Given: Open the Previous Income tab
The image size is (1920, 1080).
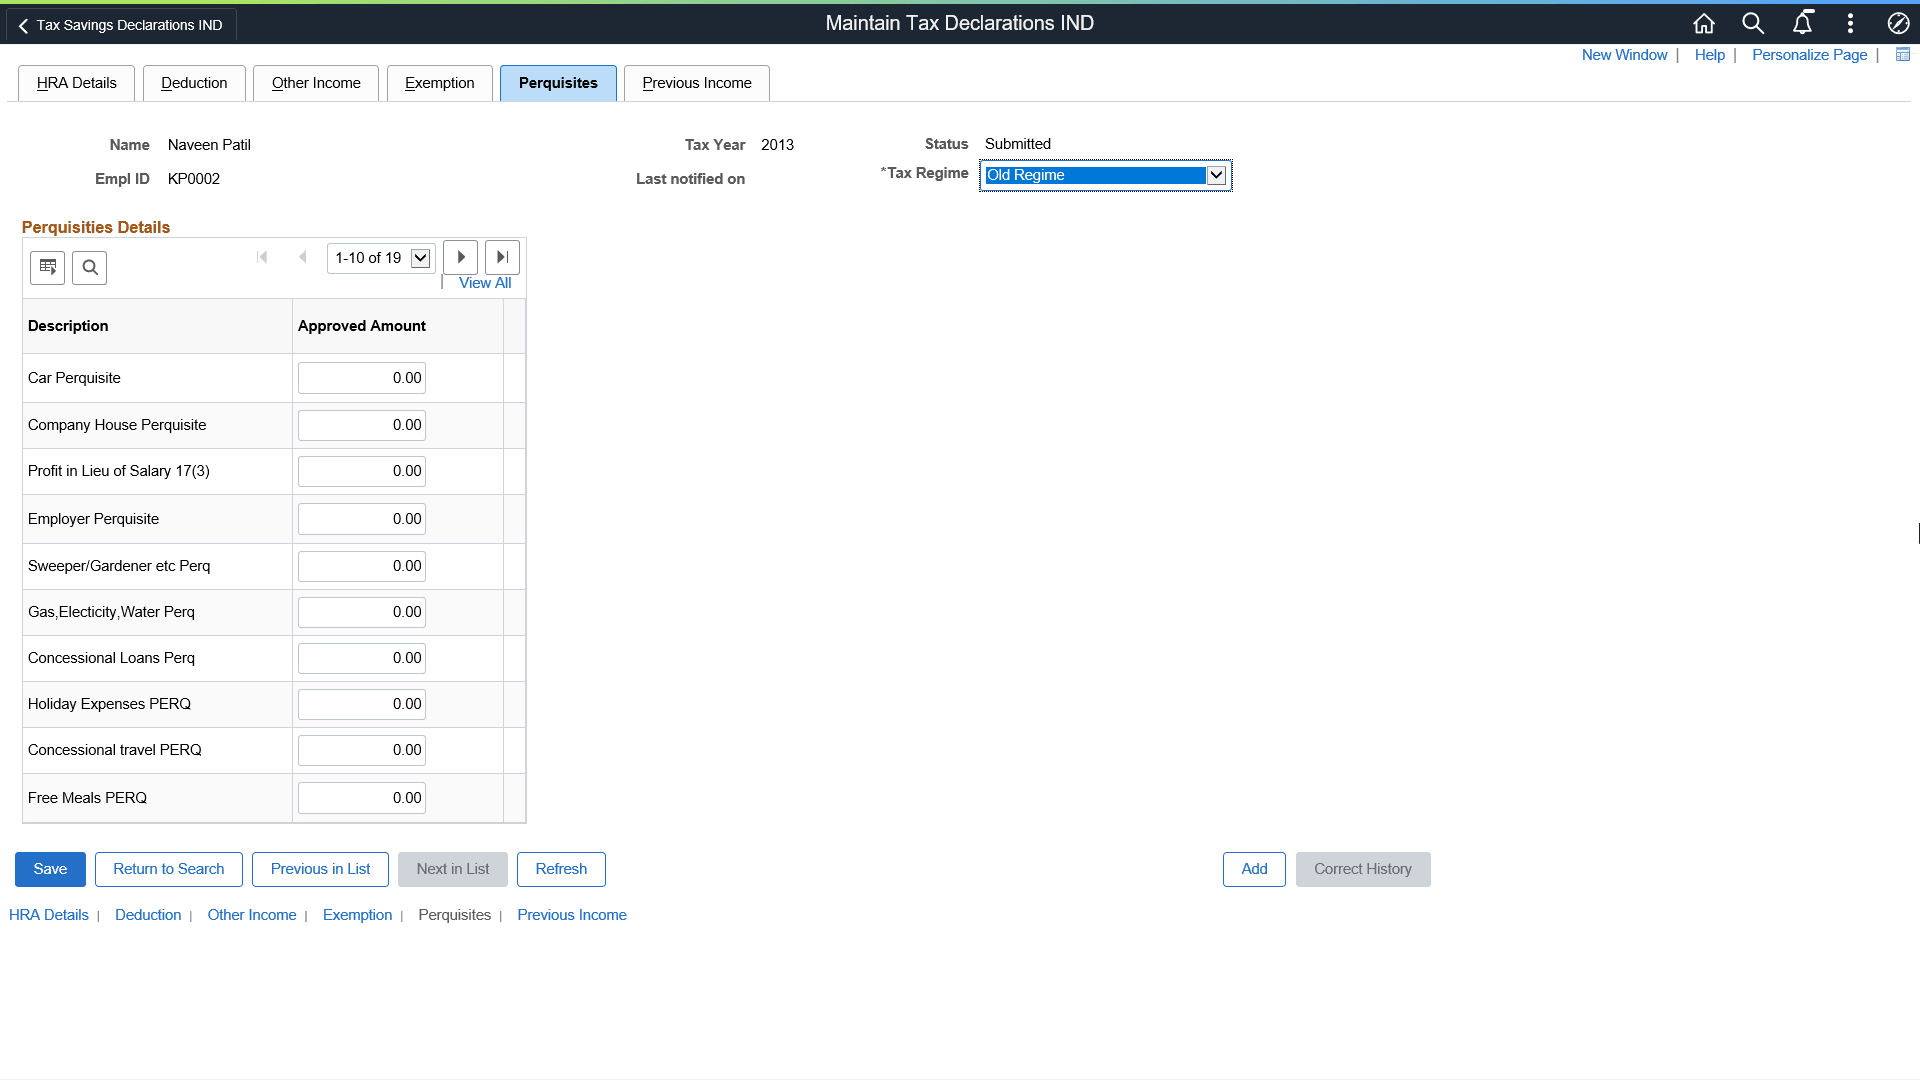Looking at the screenshot, I should 696,83.
